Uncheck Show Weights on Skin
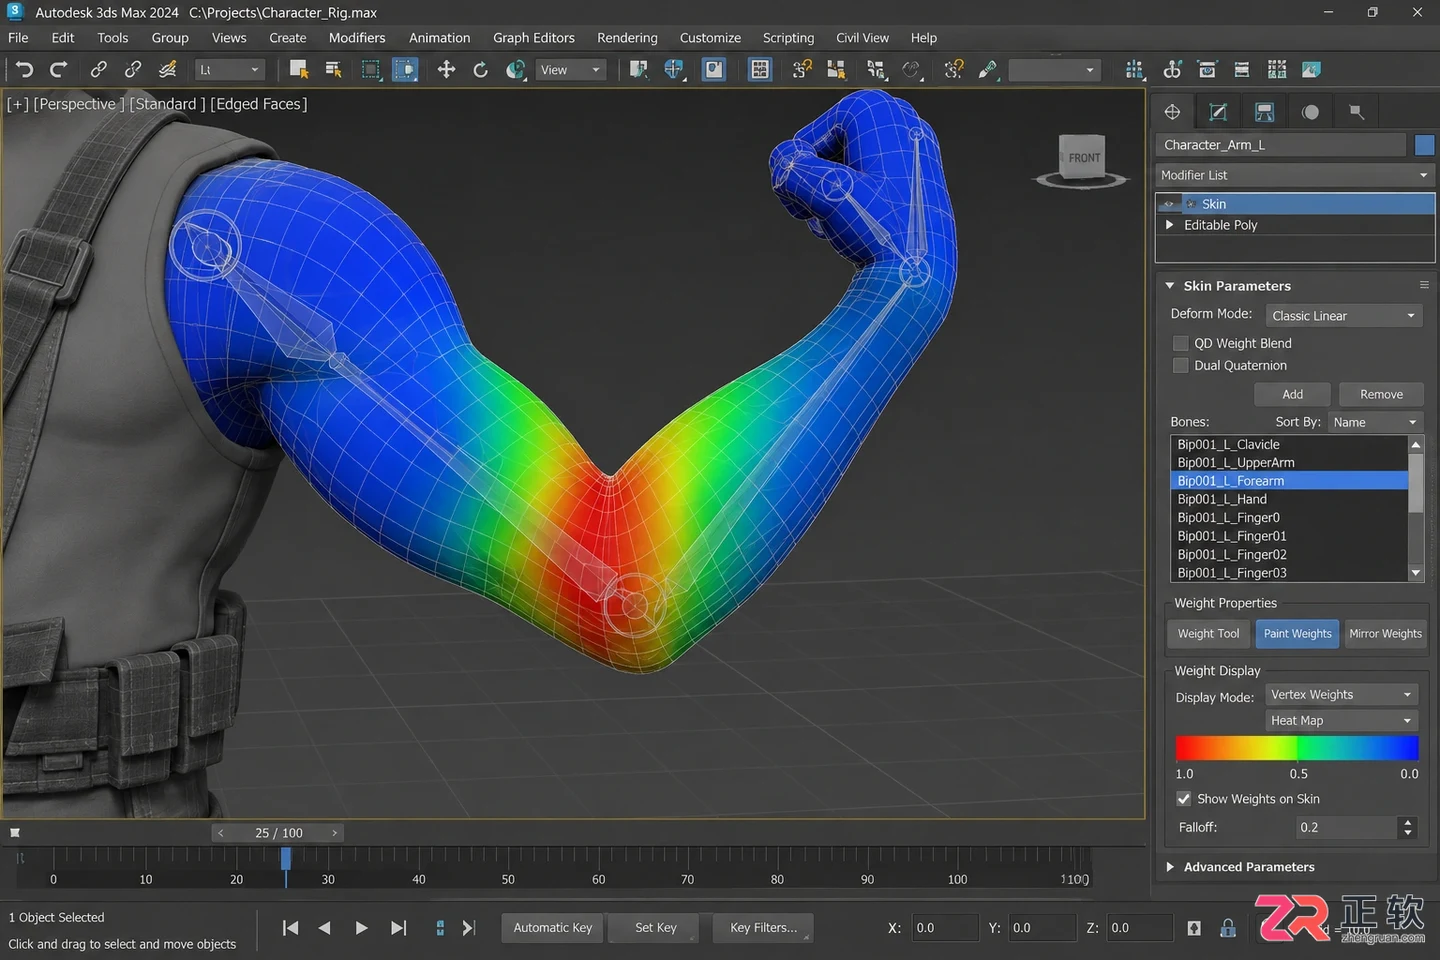This screenshot has height=960, width=1440. point(1184,799)
